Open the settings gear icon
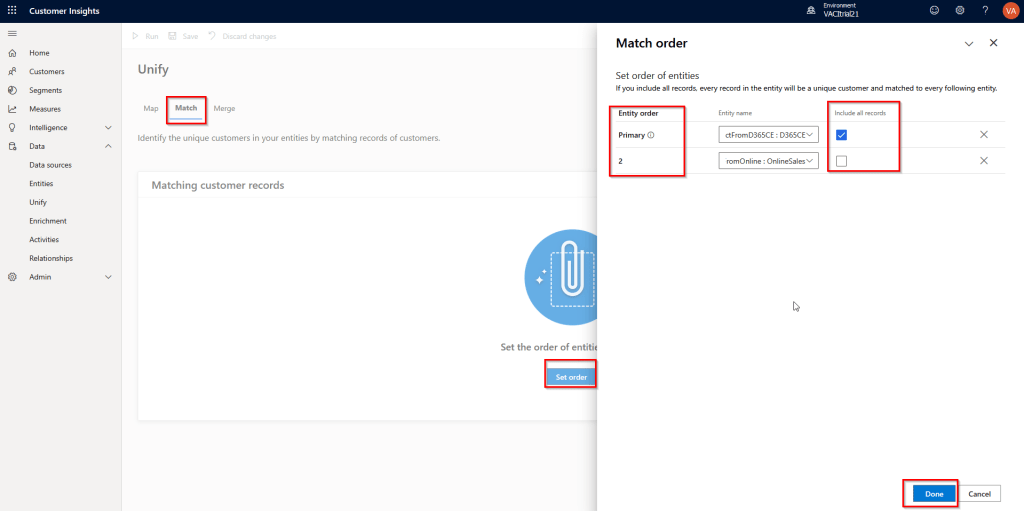The image size is (1024, 511). tap(960, 10)
